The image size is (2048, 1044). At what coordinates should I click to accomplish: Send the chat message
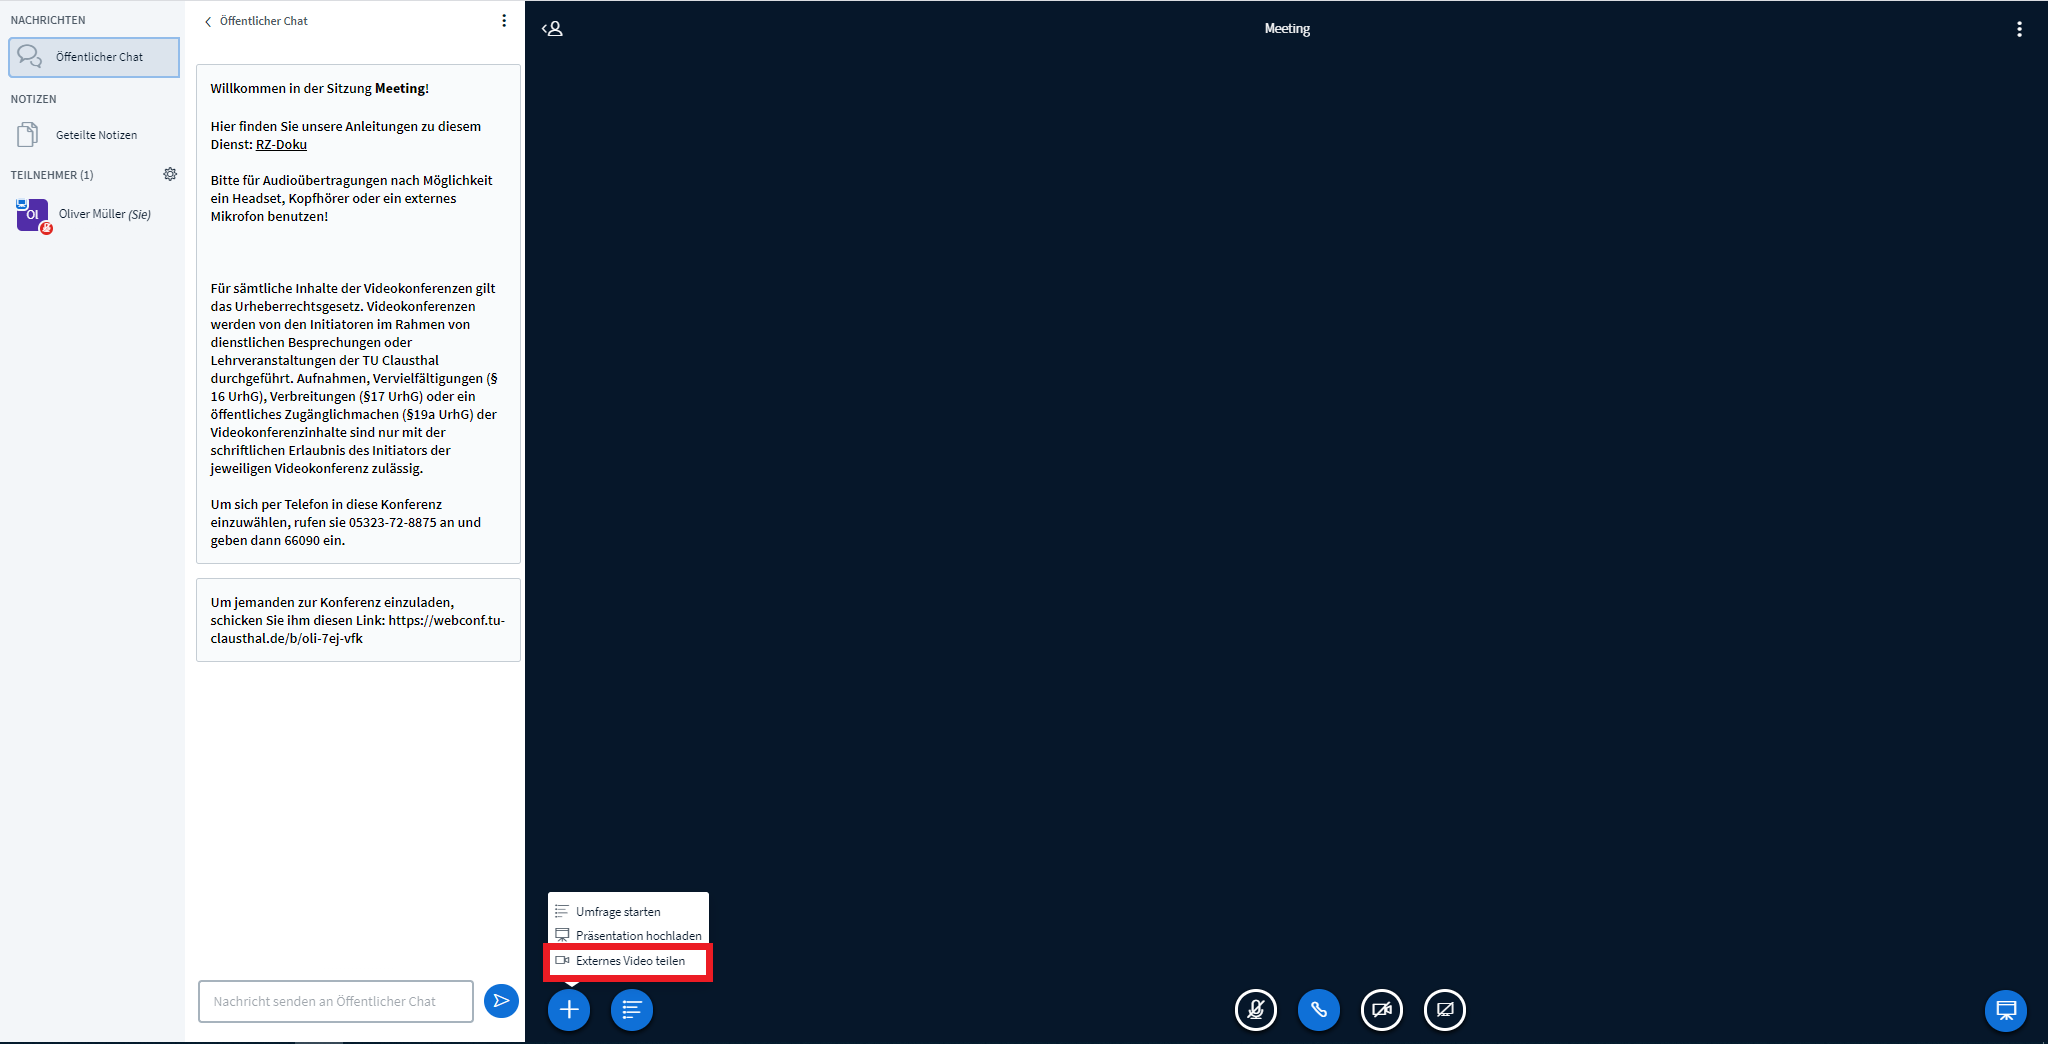point(501,1001)
